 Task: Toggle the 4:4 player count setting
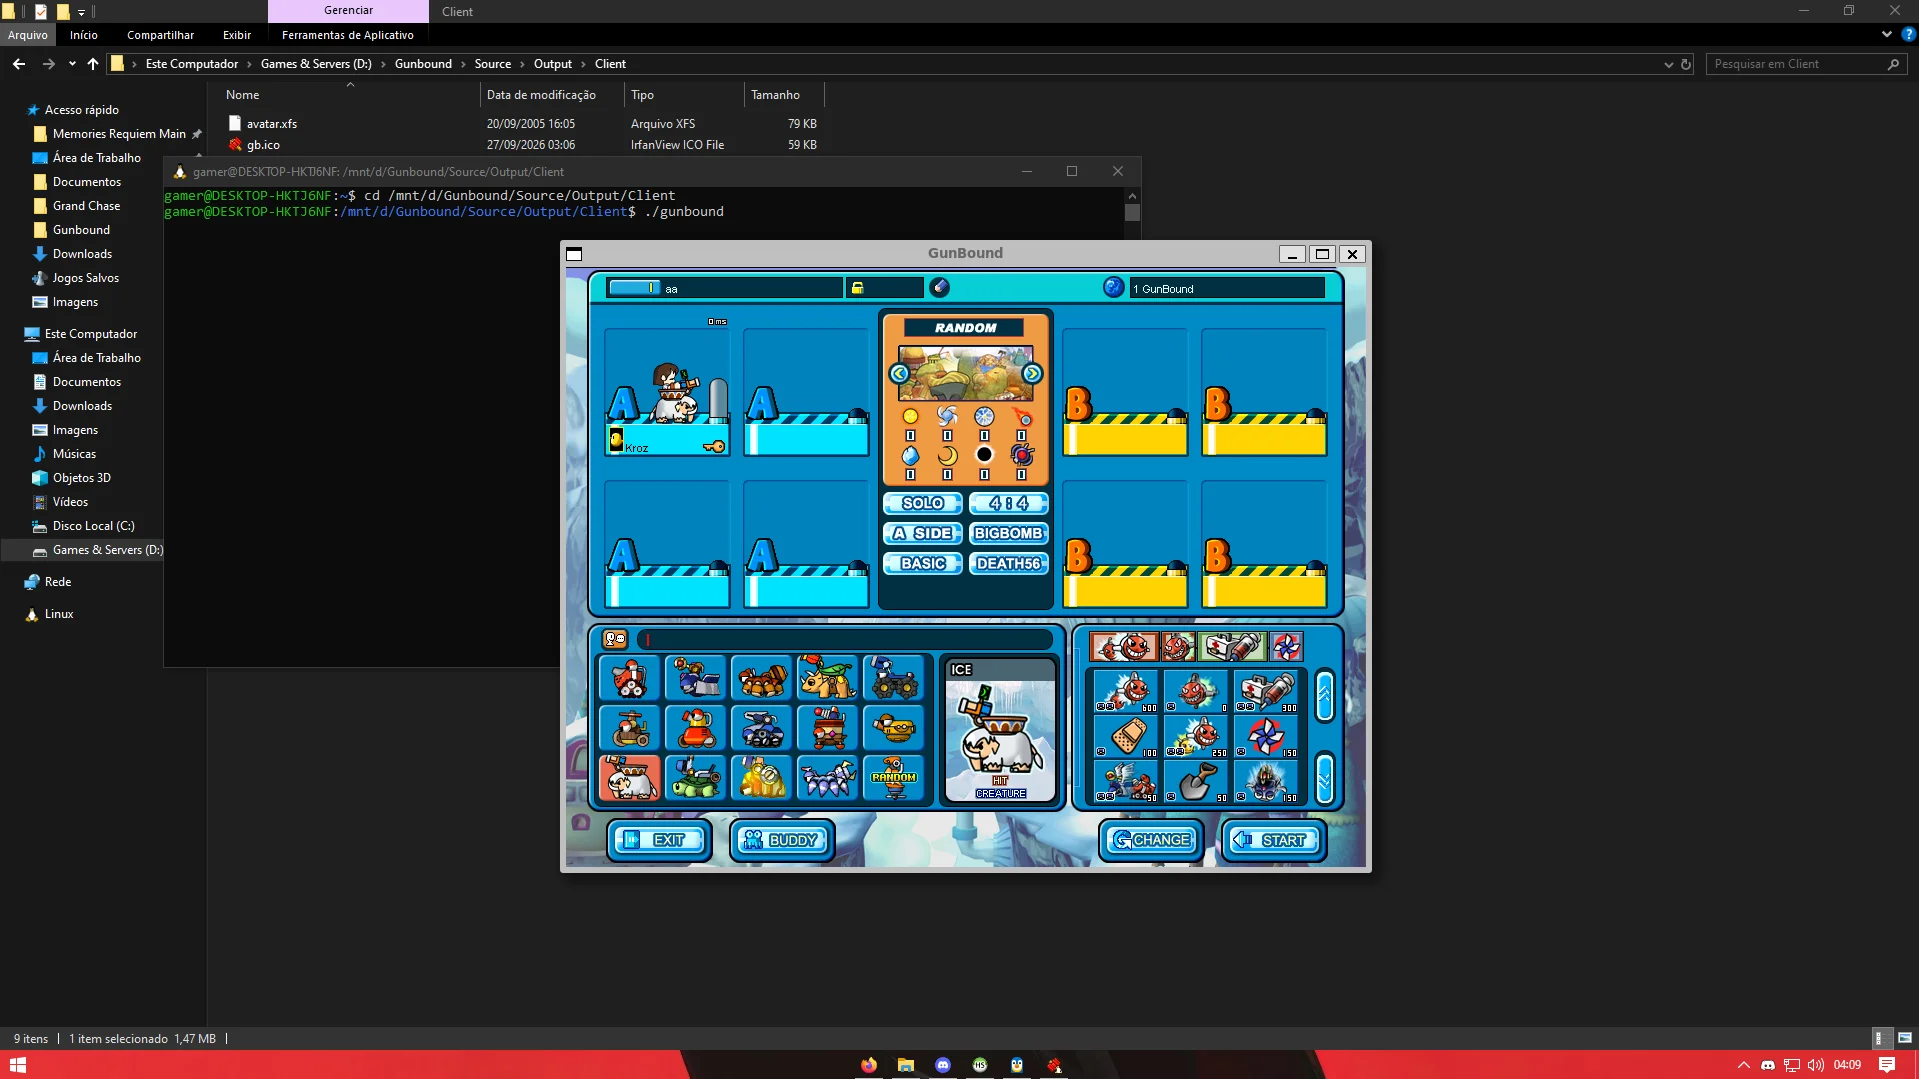click(1009, 503)
